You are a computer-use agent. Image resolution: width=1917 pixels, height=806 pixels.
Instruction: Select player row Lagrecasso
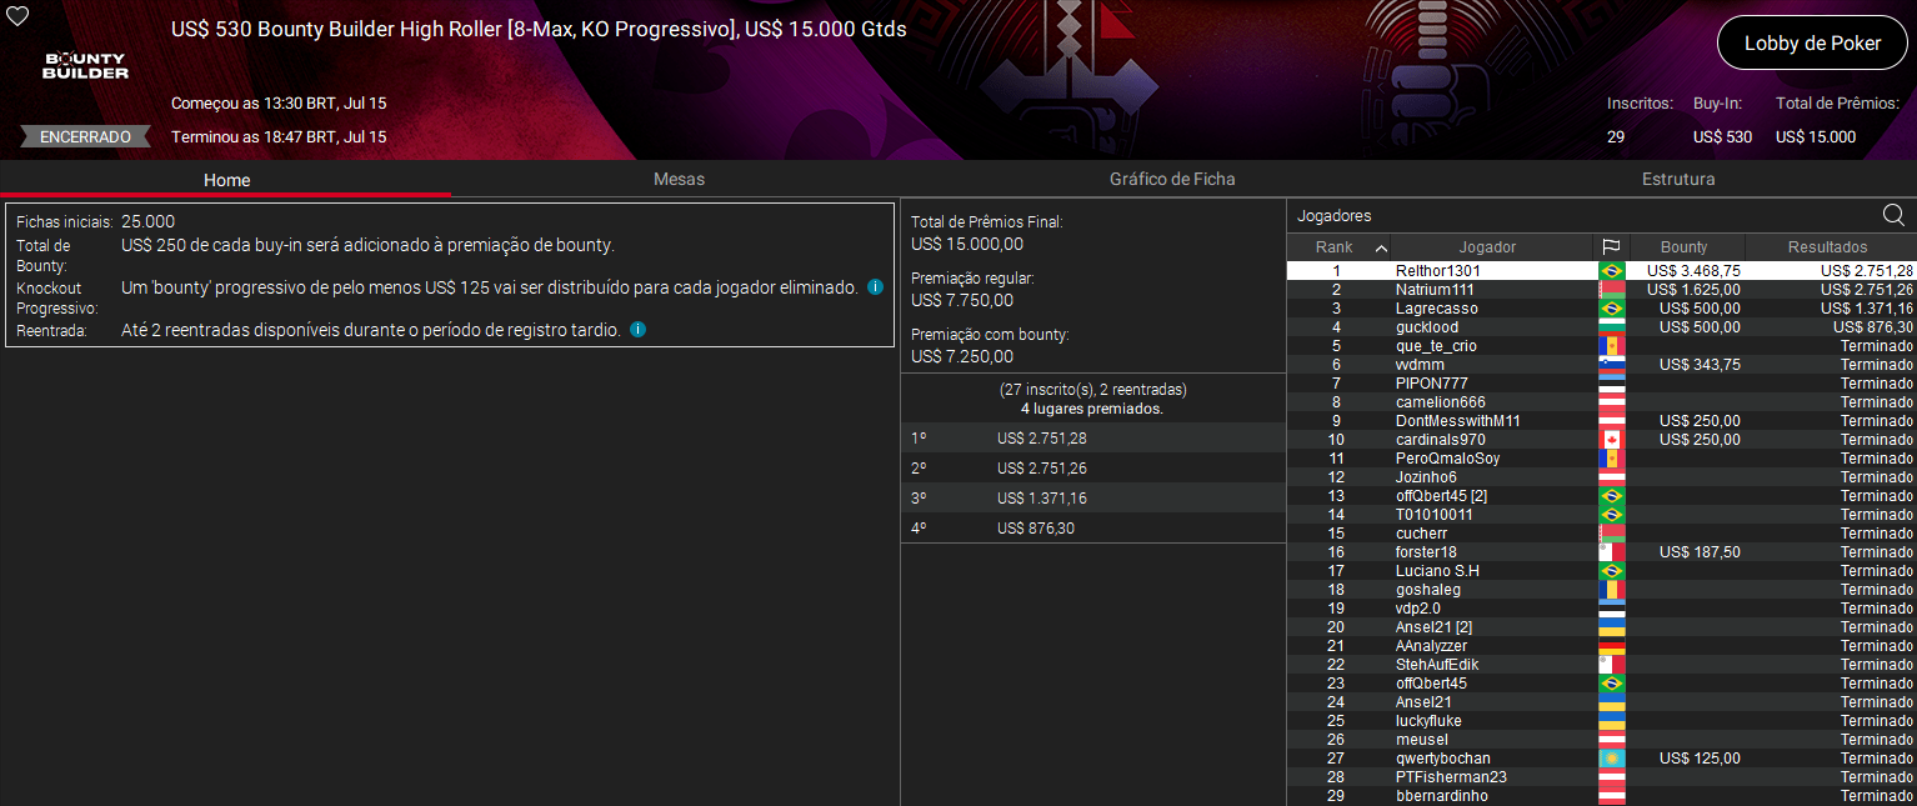tap(1601, 309)
